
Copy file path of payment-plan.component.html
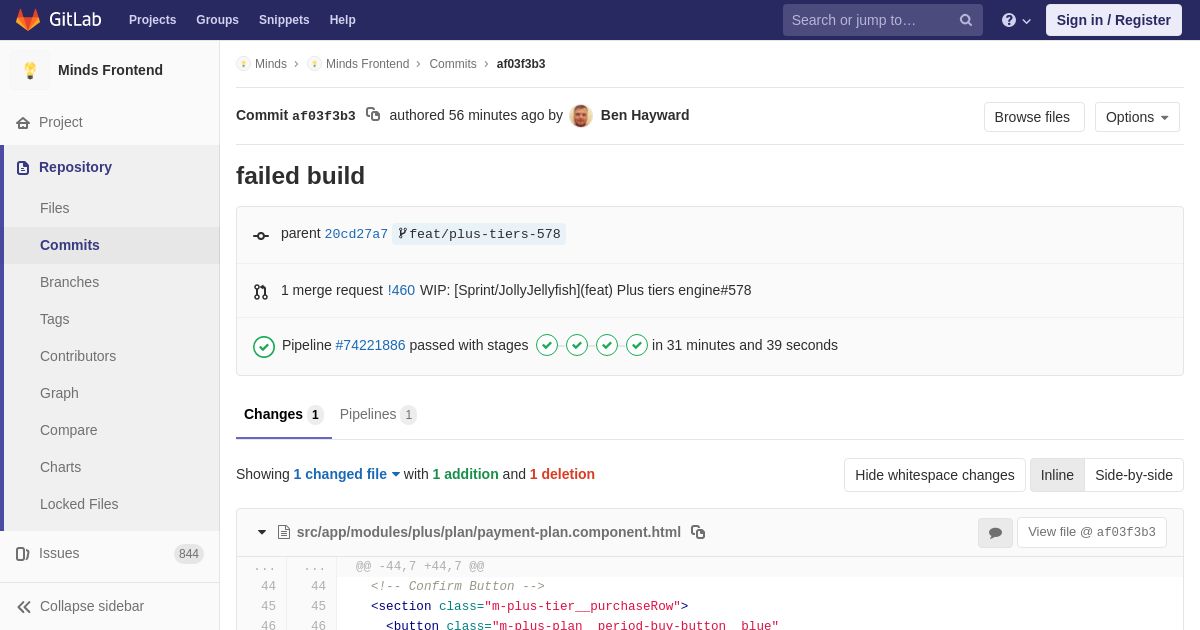(x=698, y=532)
